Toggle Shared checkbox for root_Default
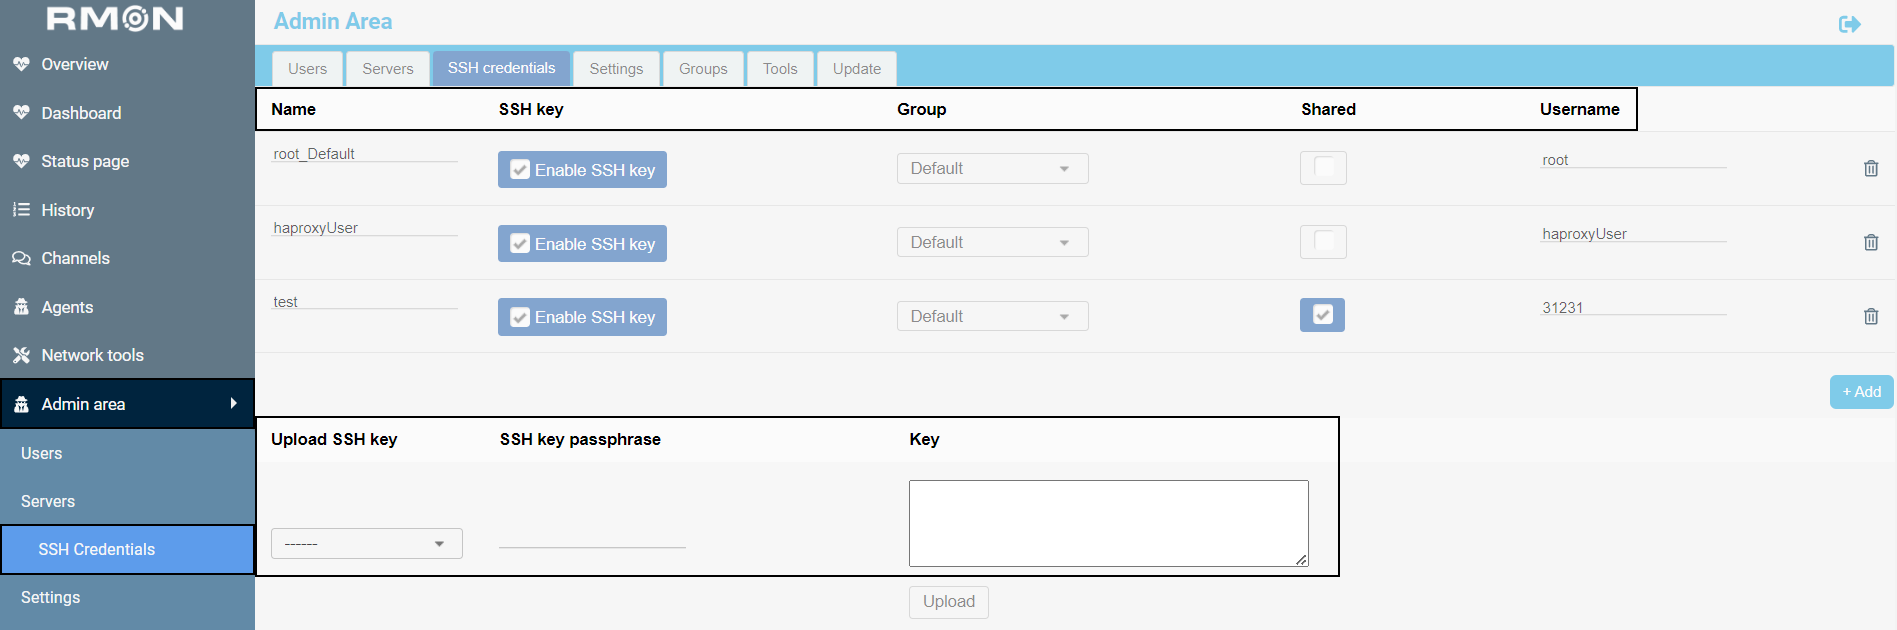The height and width of the screenshot is (630, 1897). 1323,168
